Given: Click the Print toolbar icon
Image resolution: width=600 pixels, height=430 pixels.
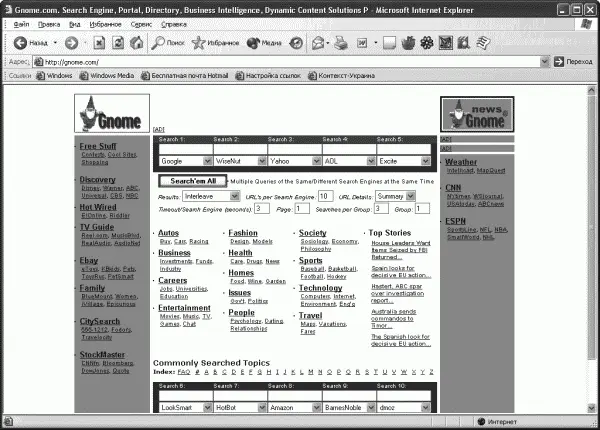Looking at the screenshot, I should [x=341, y=43].
